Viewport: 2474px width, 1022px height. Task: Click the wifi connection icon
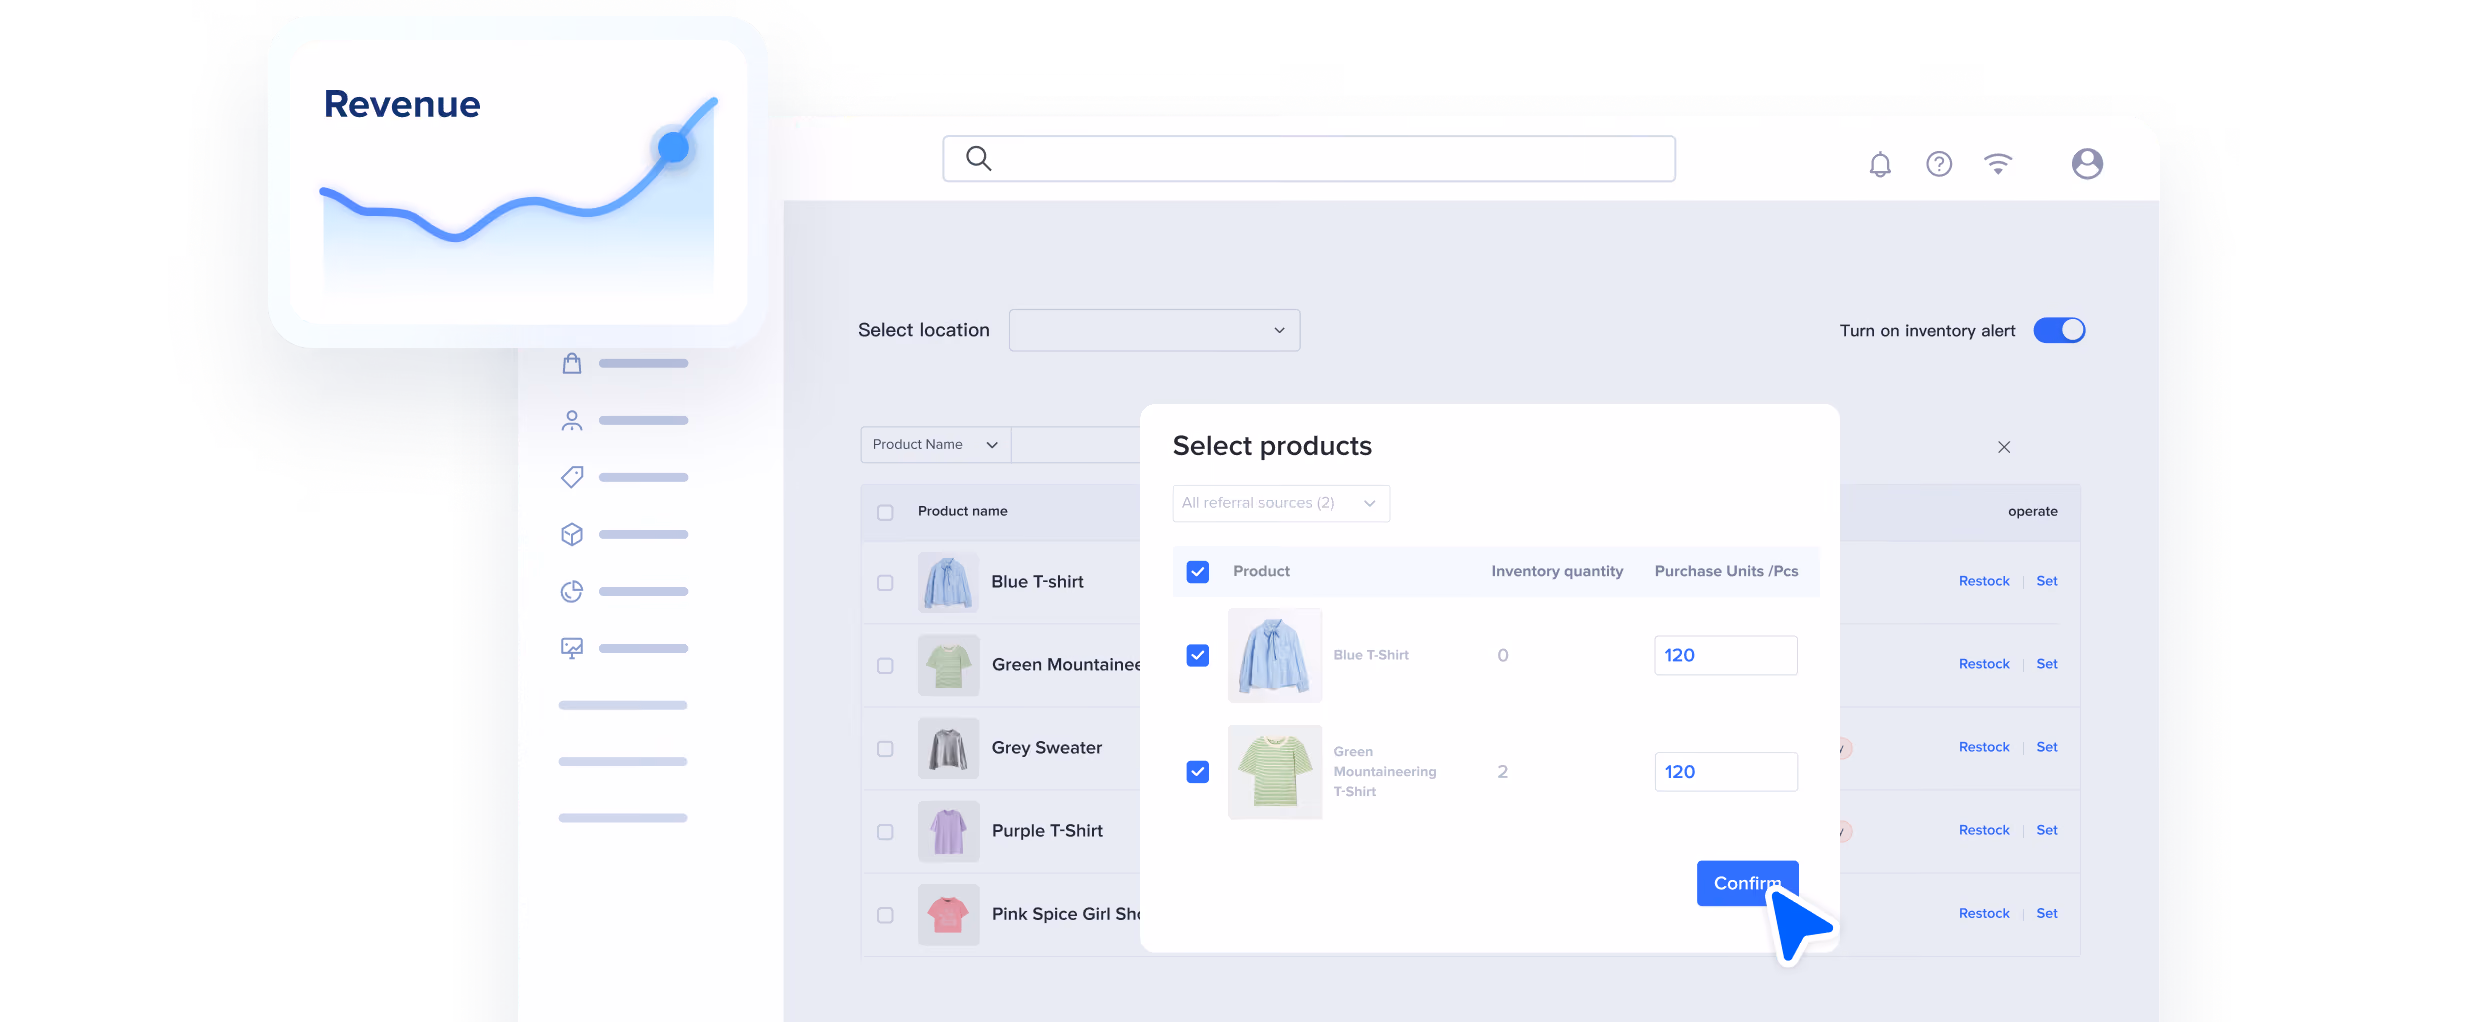(x=1998, y=164)
